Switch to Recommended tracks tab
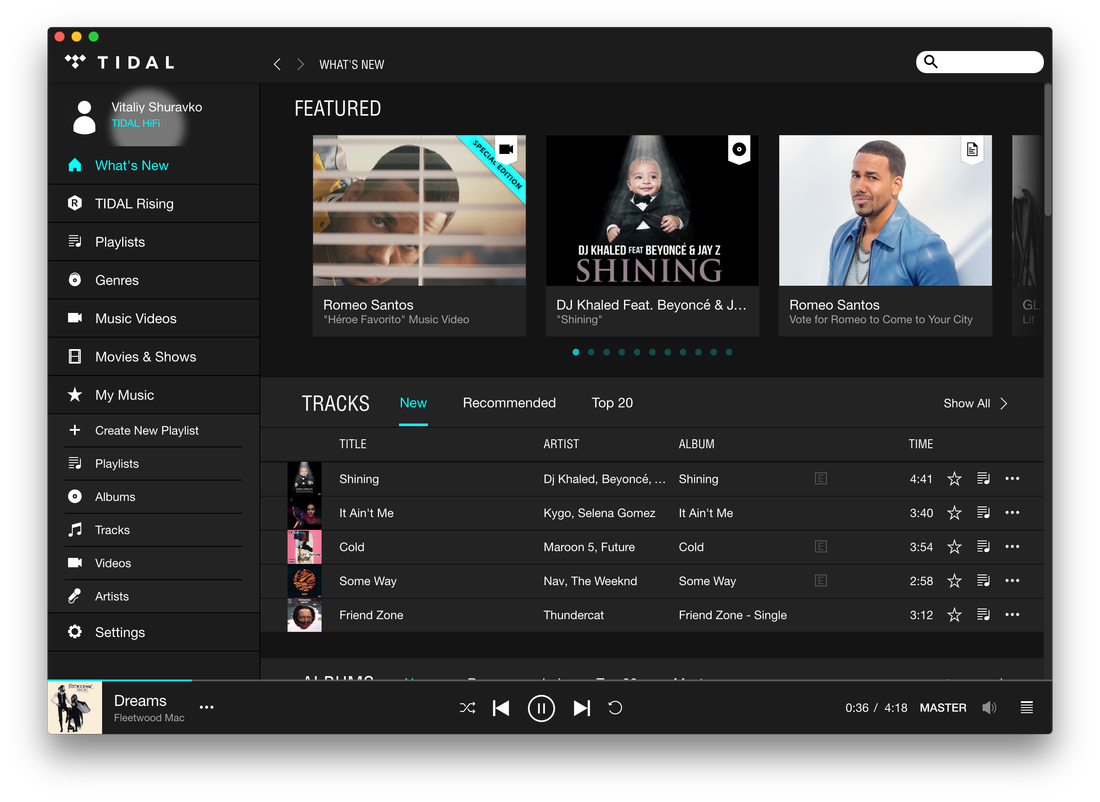This screenshot has width=1100, height=802. 509,403
